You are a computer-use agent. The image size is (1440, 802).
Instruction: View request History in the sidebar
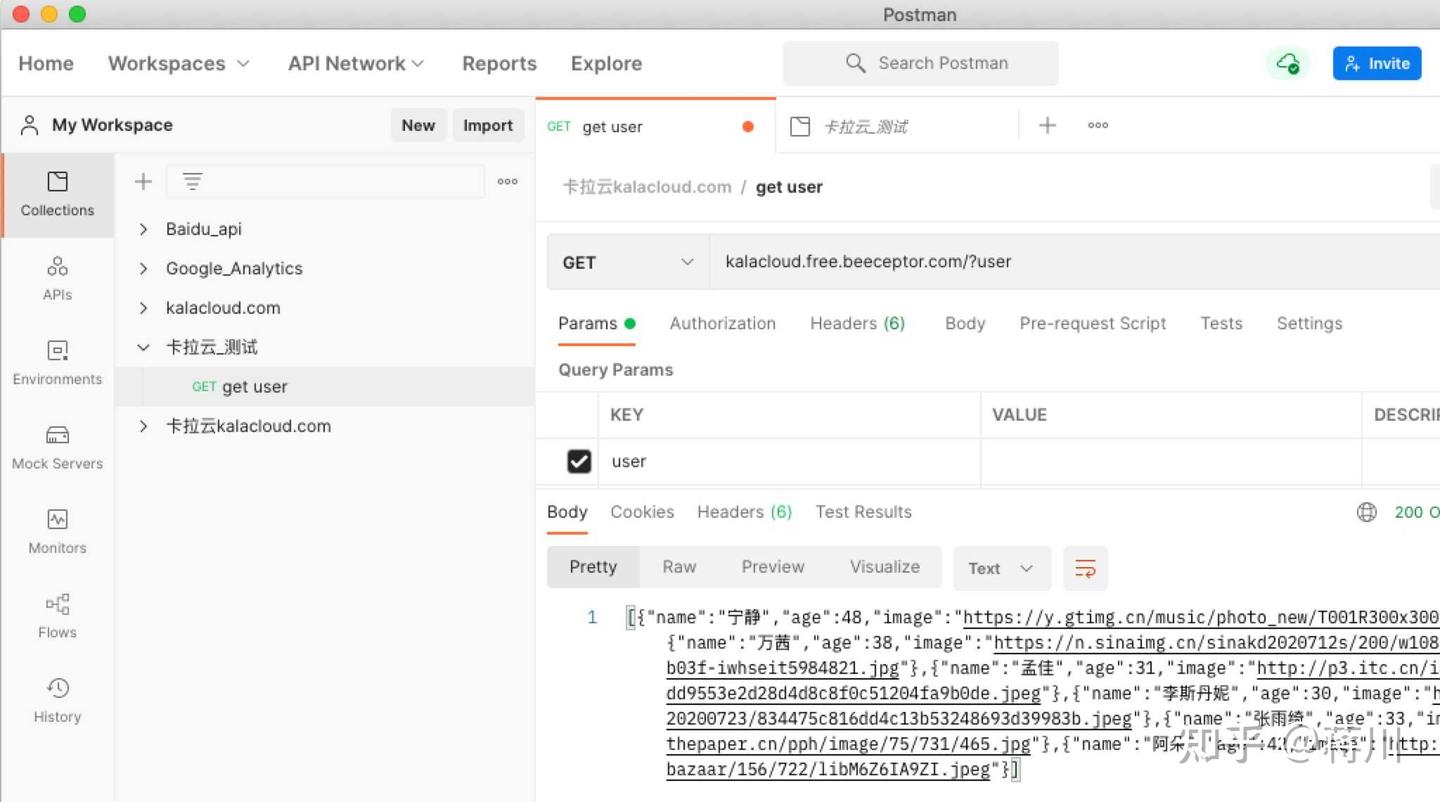(56, 700)
